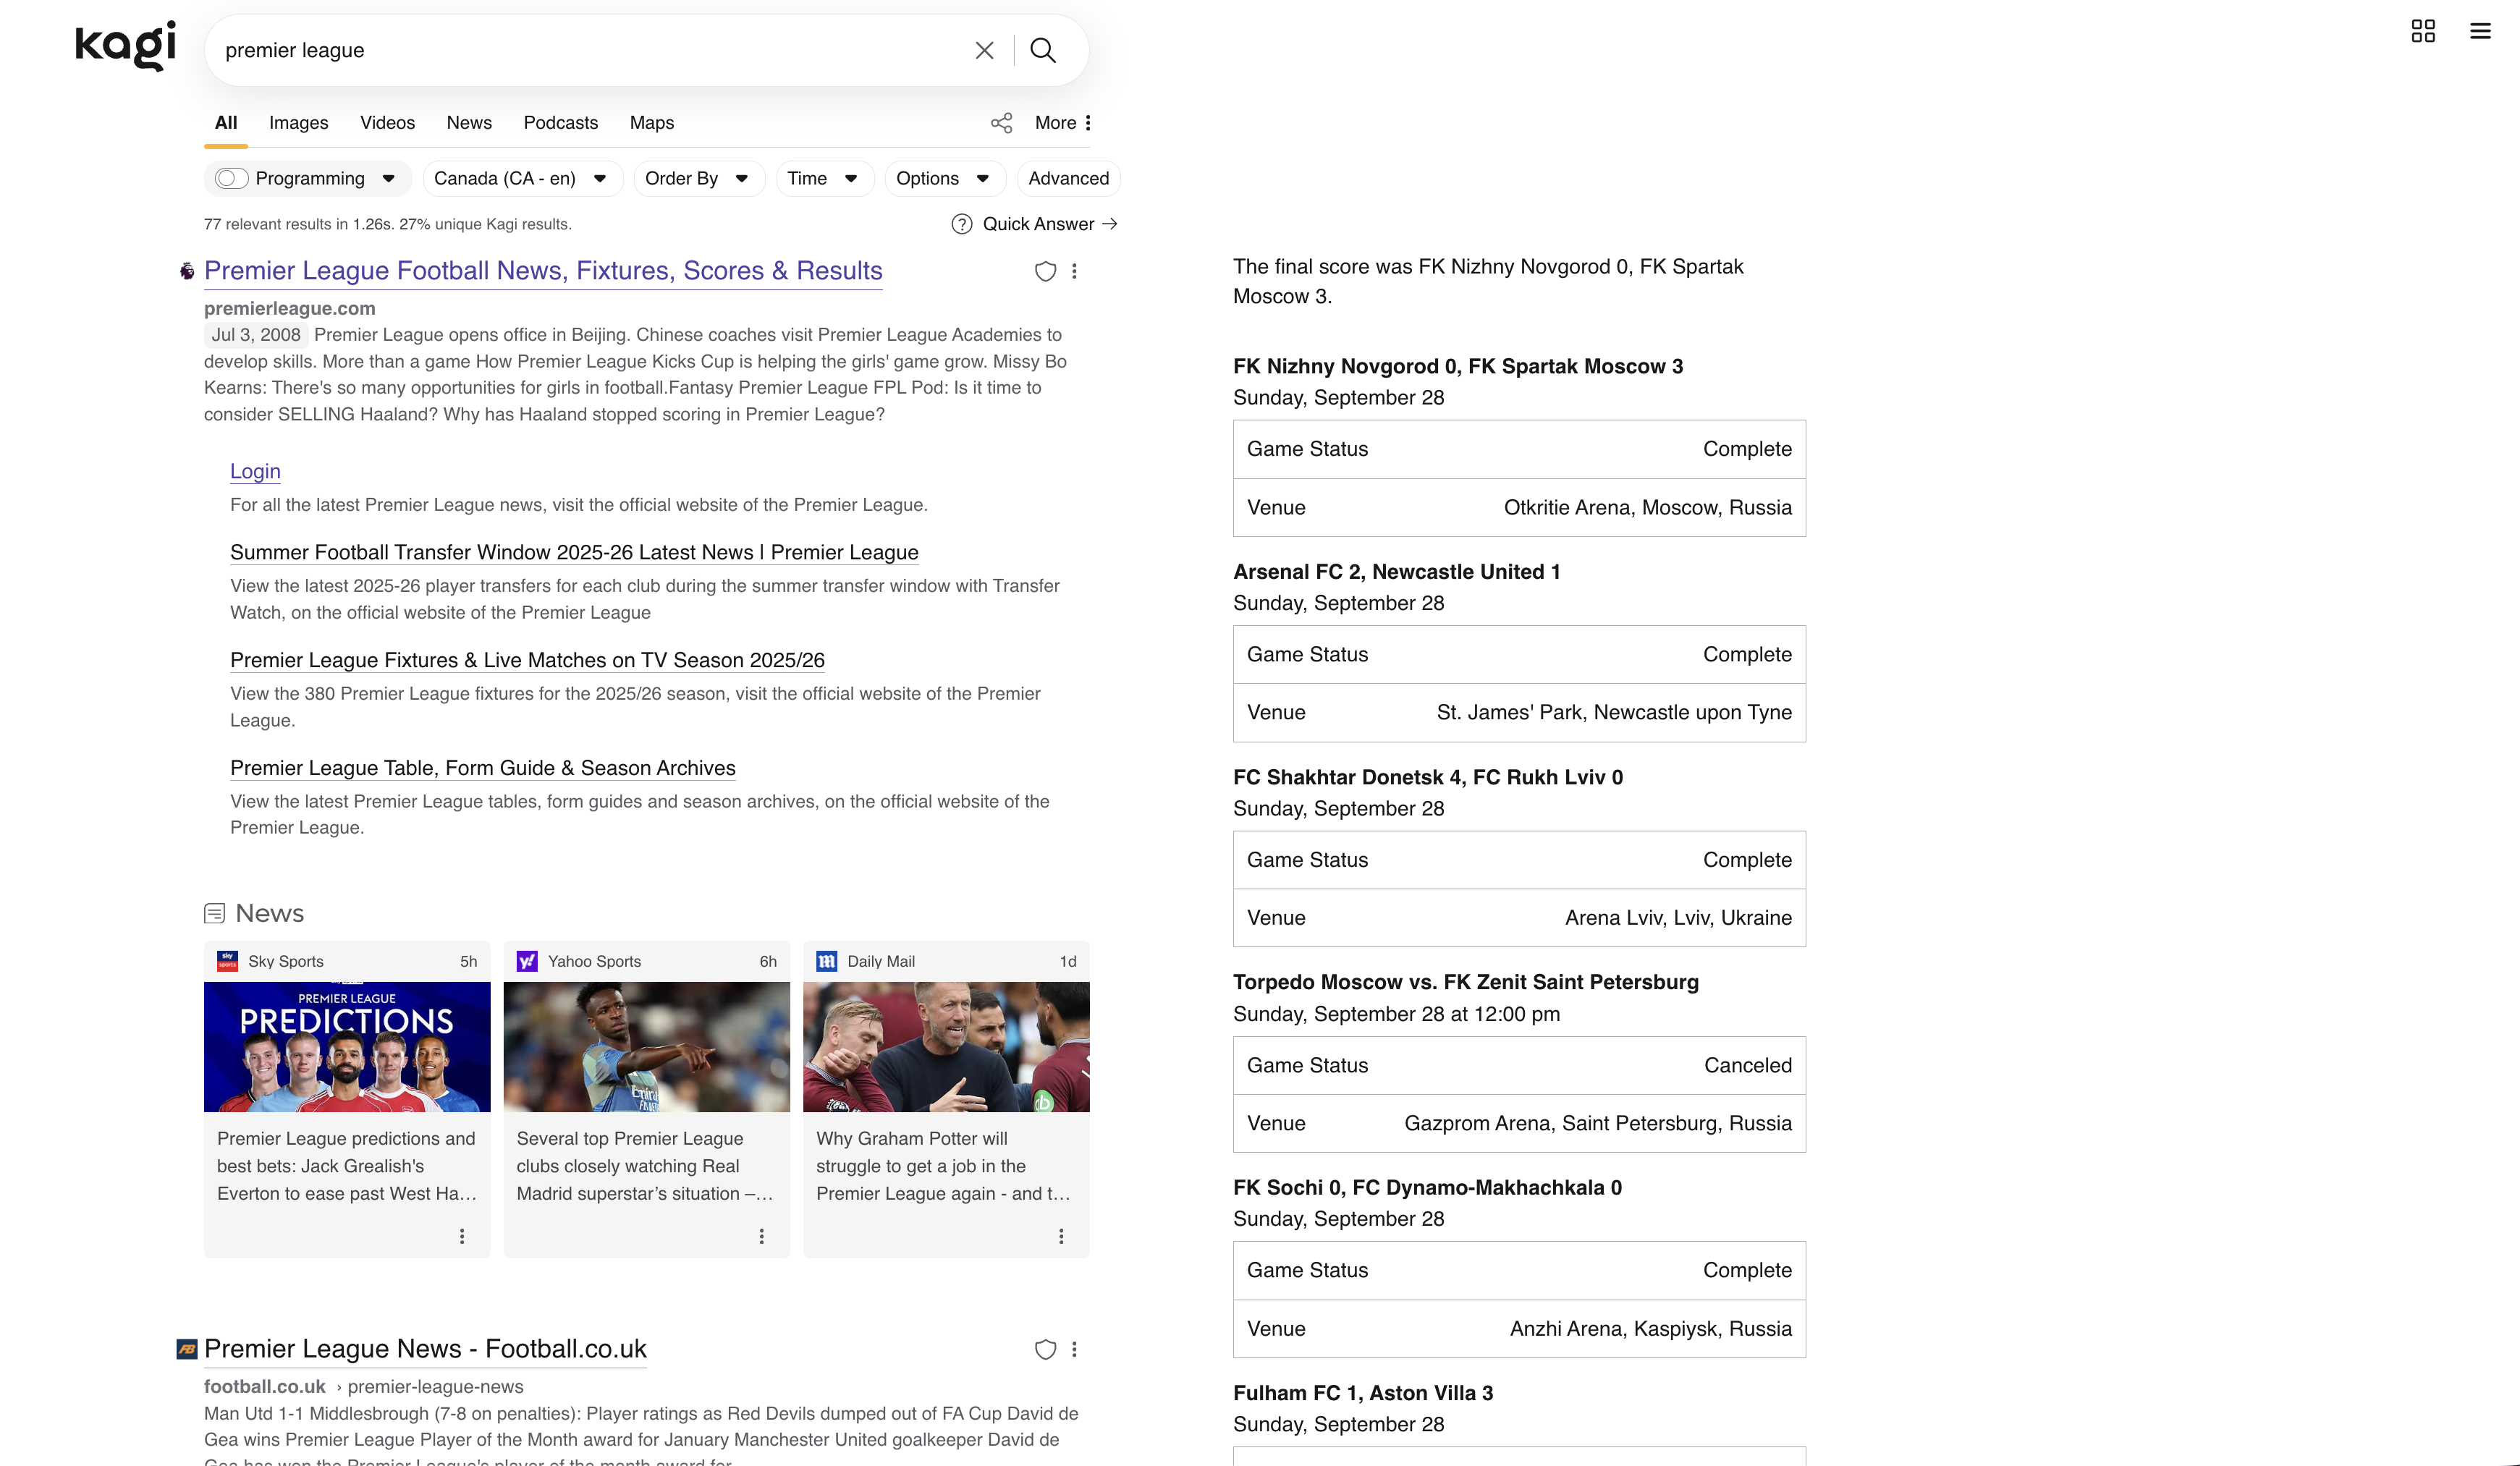Expand the Time filter dropdown
2520x1466 pixels.
click(x=823, y=178)
